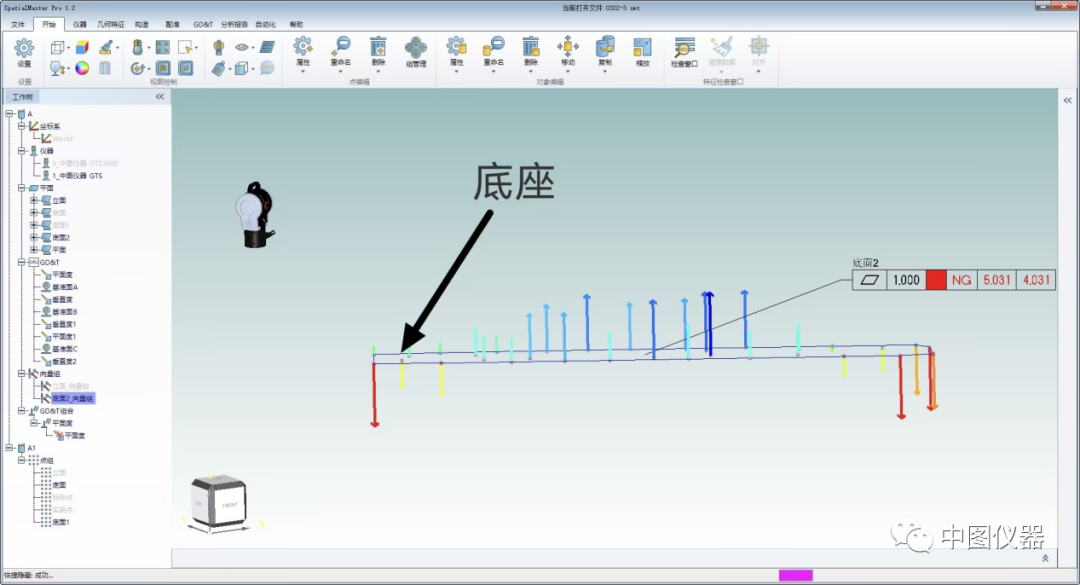
Task: Expand the 立面 node under 平面
Action: click(x=33, y=199)
